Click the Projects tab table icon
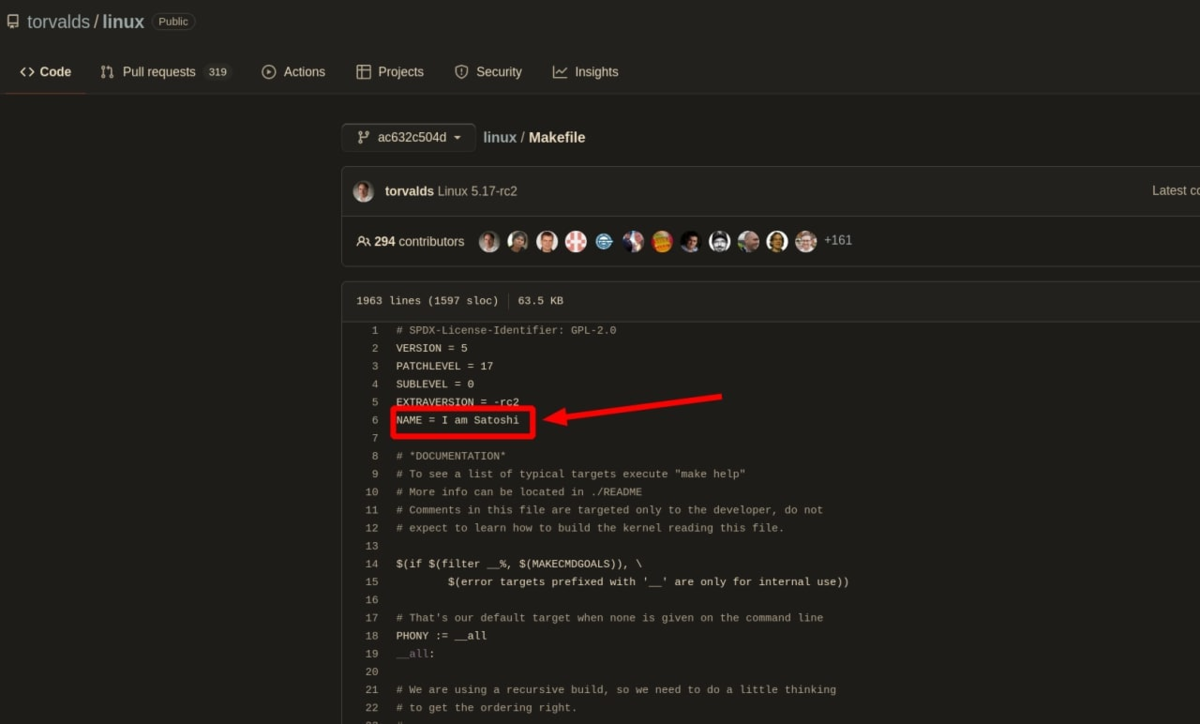The height and width of the screenshot is (724, 1200). (364, 72)
